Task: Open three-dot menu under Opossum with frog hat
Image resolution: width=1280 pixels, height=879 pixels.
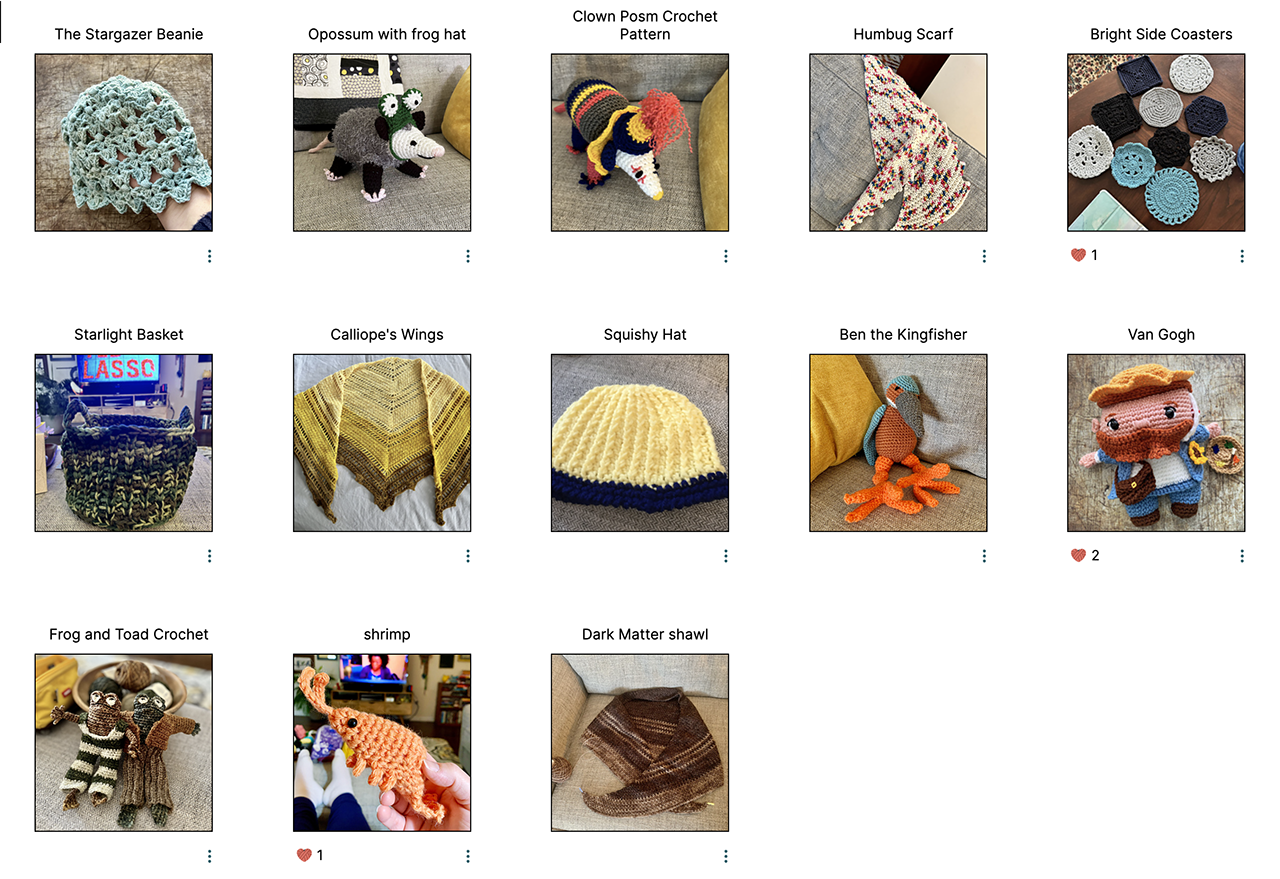Action: (x=467, y=256)
